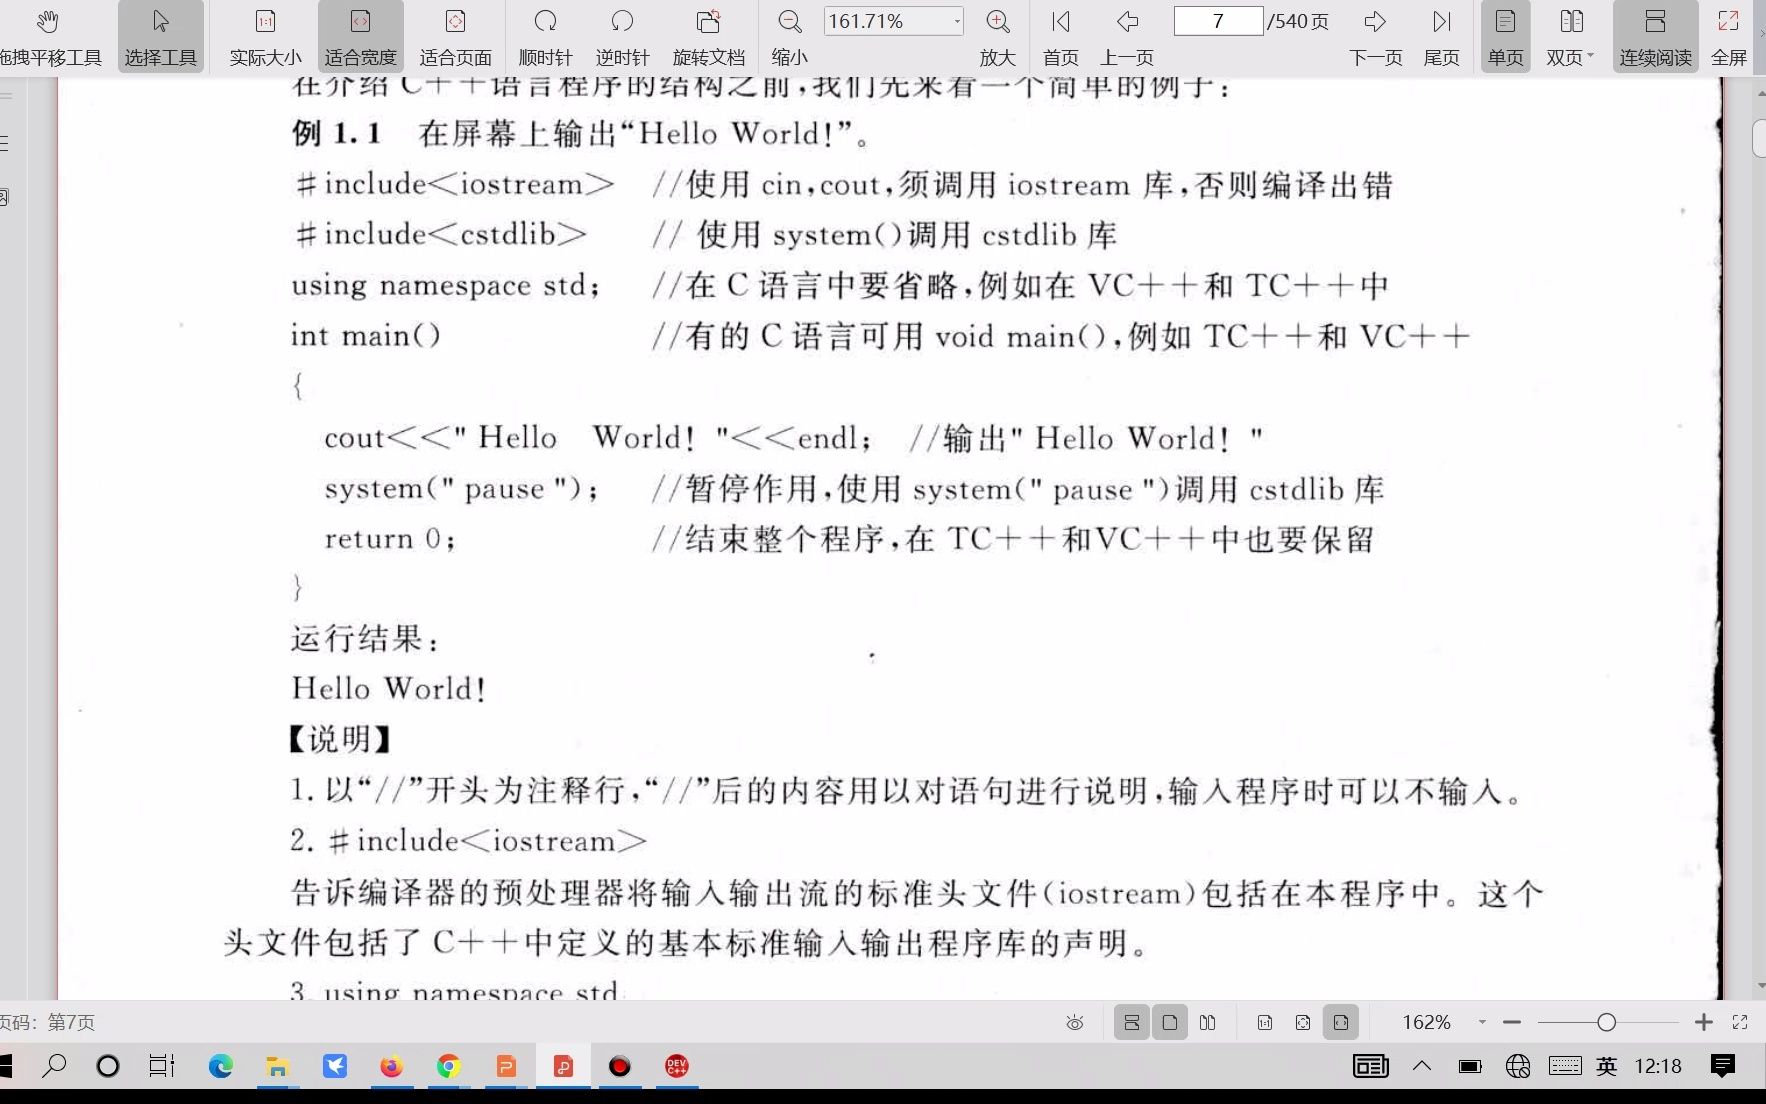Switch to two-page icon in status bar
This screenshot has width=1766, height=1104.
click(x=1208, y=1022)
